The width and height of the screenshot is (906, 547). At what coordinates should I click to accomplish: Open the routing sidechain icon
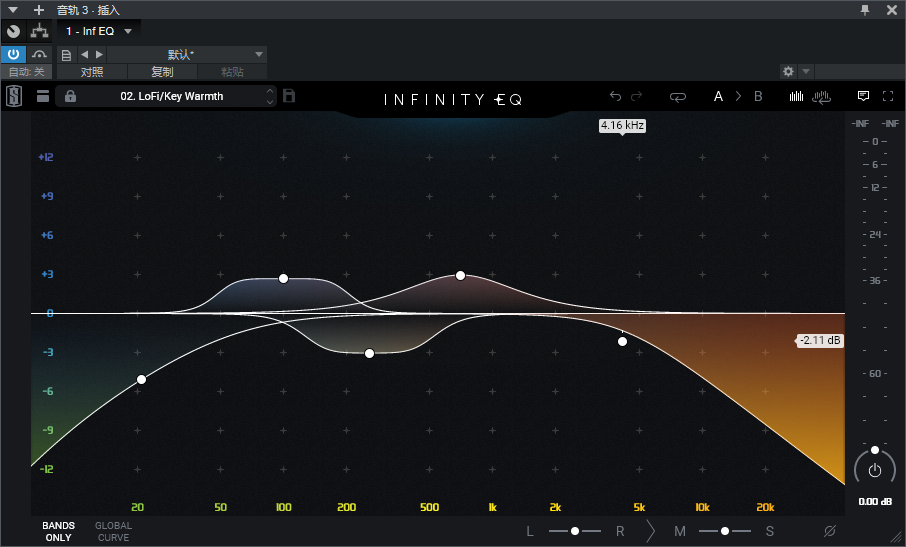point(39,31)
